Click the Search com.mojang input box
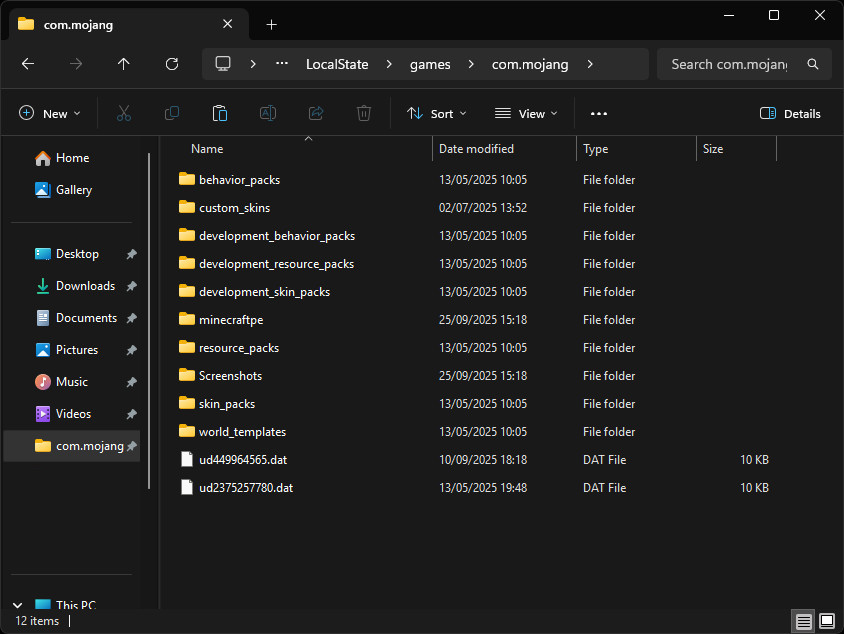Screen dimensions: 844x634 pos(730,64)
